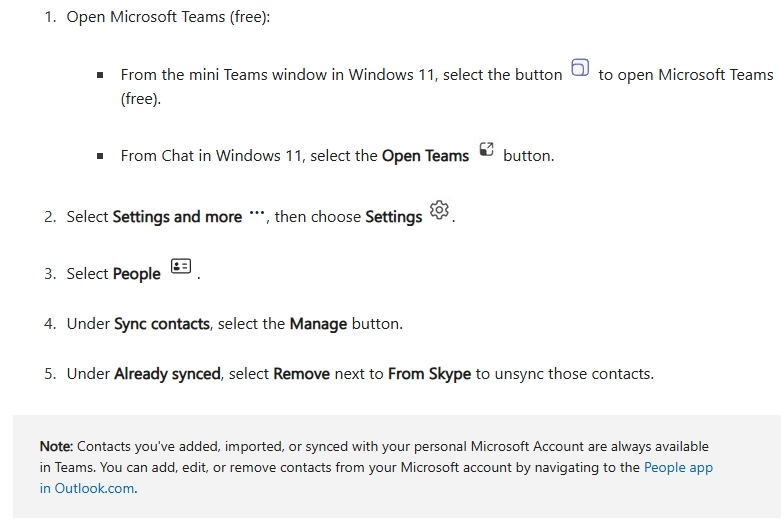Viewport: 783px width, 528px height.
Task: Click the bold People text in step 3
Action: pos(136,274)
